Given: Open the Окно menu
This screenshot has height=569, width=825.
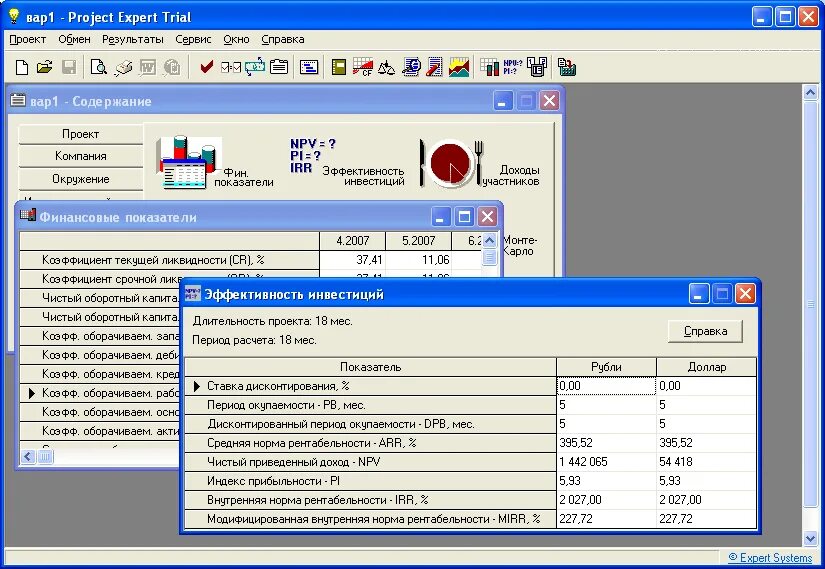Looking at the screenshot, I should click(x=236, y=39).
